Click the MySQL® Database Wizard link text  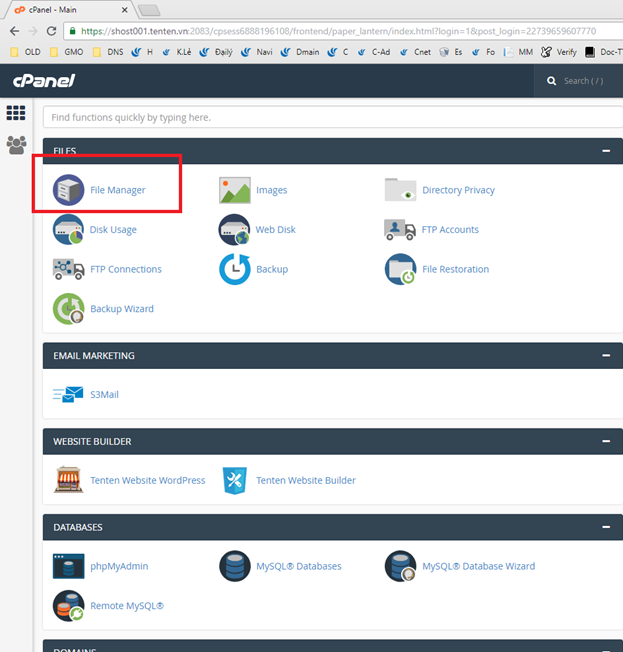[479, 566]
